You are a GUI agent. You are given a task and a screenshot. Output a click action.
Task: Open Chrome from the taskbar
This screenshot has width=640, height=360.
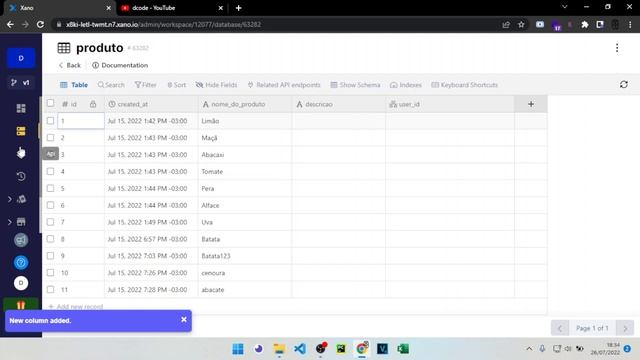[x=362, y=349]
